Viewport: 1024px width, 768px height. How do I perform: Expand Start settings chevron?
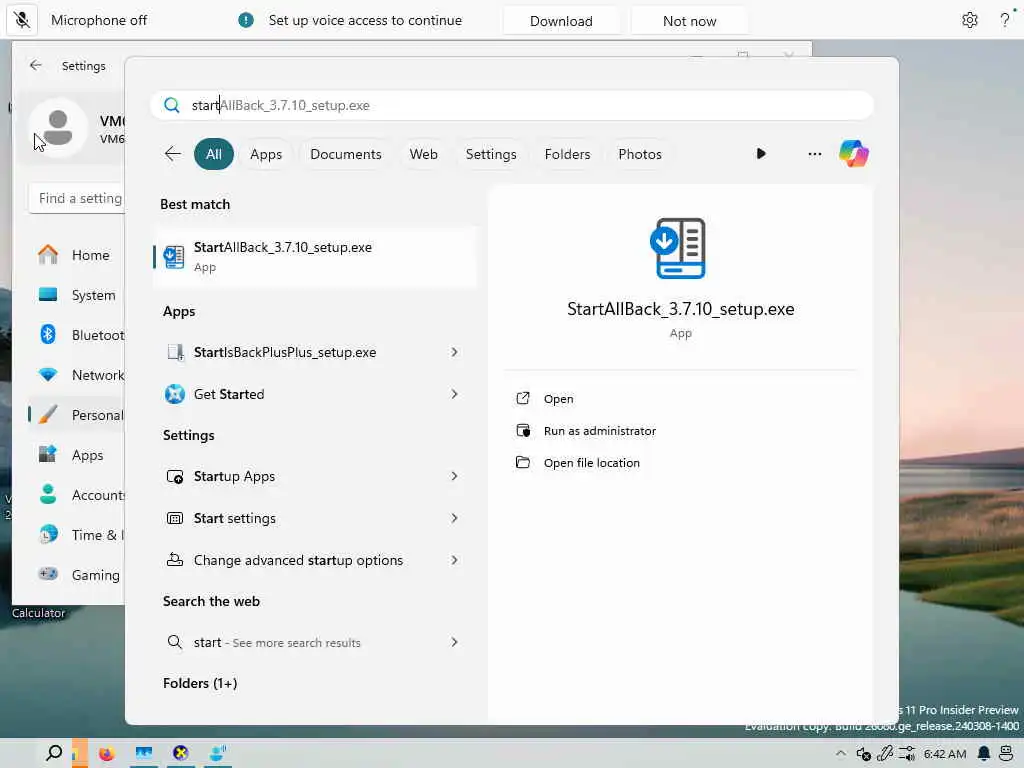pyautogui.click(x=455, y=519)
